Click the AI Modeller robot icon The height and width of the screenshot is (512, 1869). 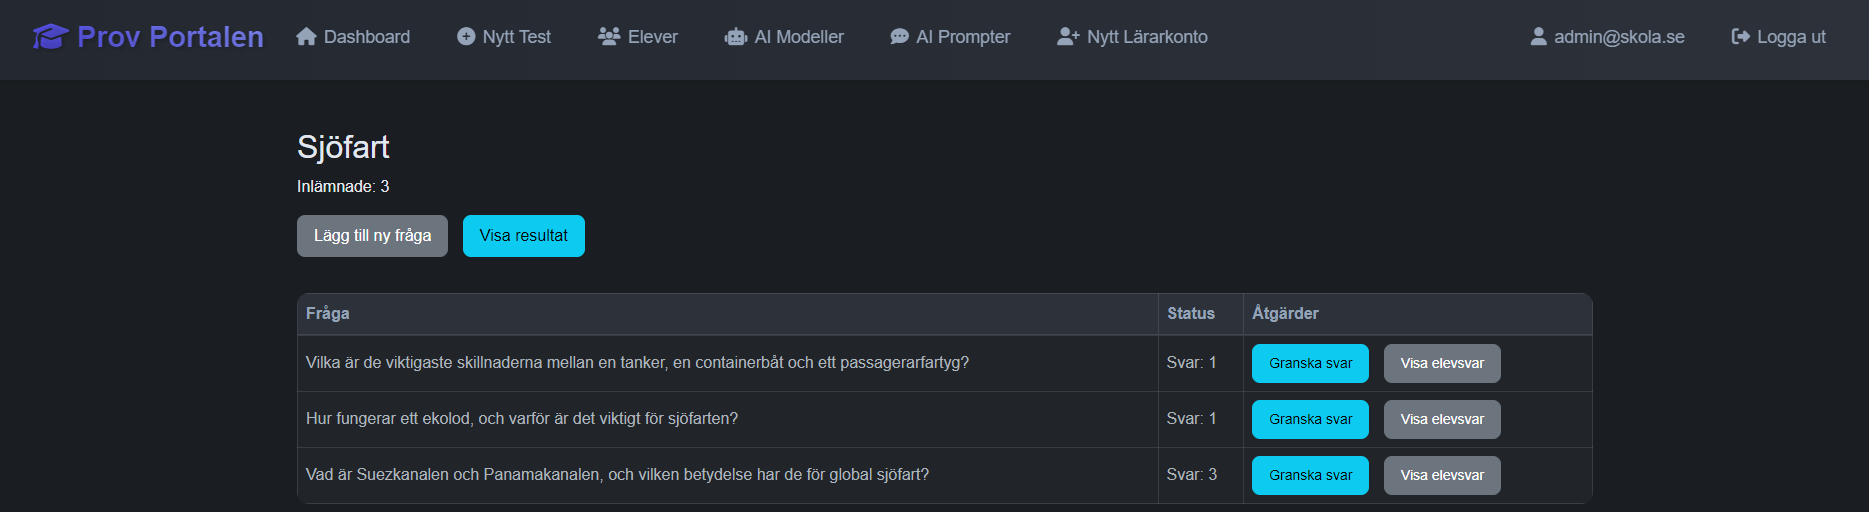click(736, 37)
